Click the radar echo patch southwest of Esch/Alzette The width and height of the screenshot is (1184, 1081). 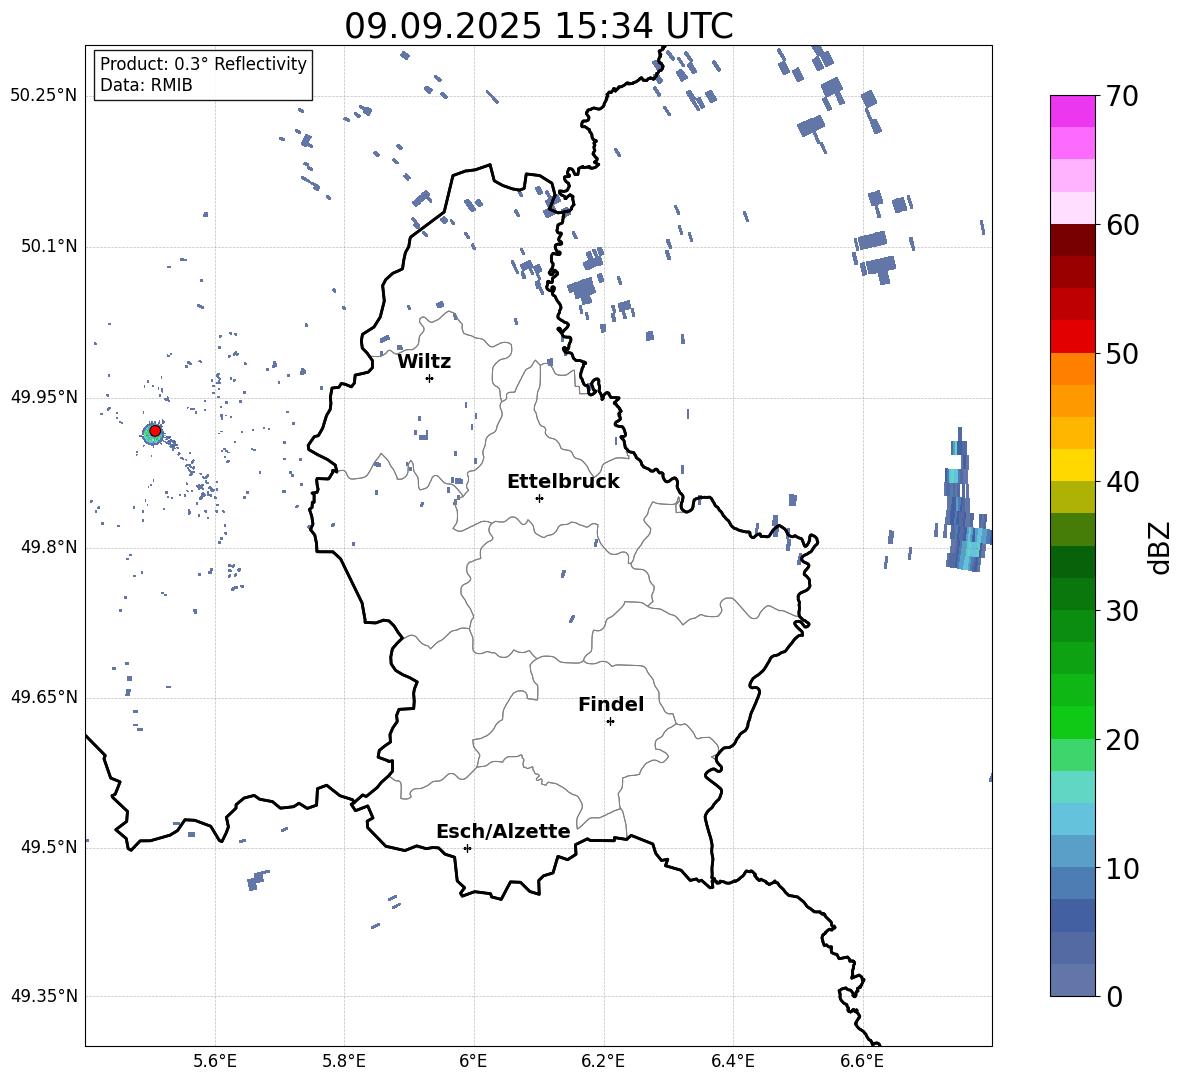click(x=257, y=880)
